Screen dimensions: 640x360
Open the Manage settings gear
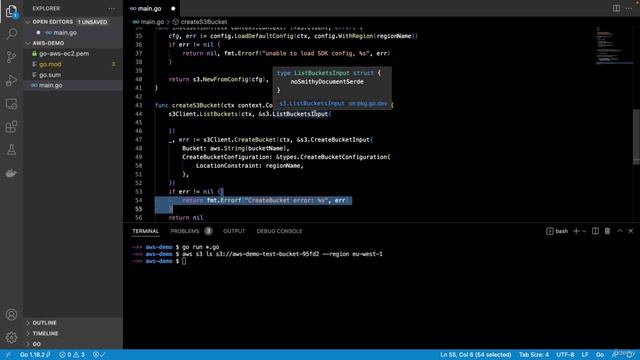pos(11,337)
